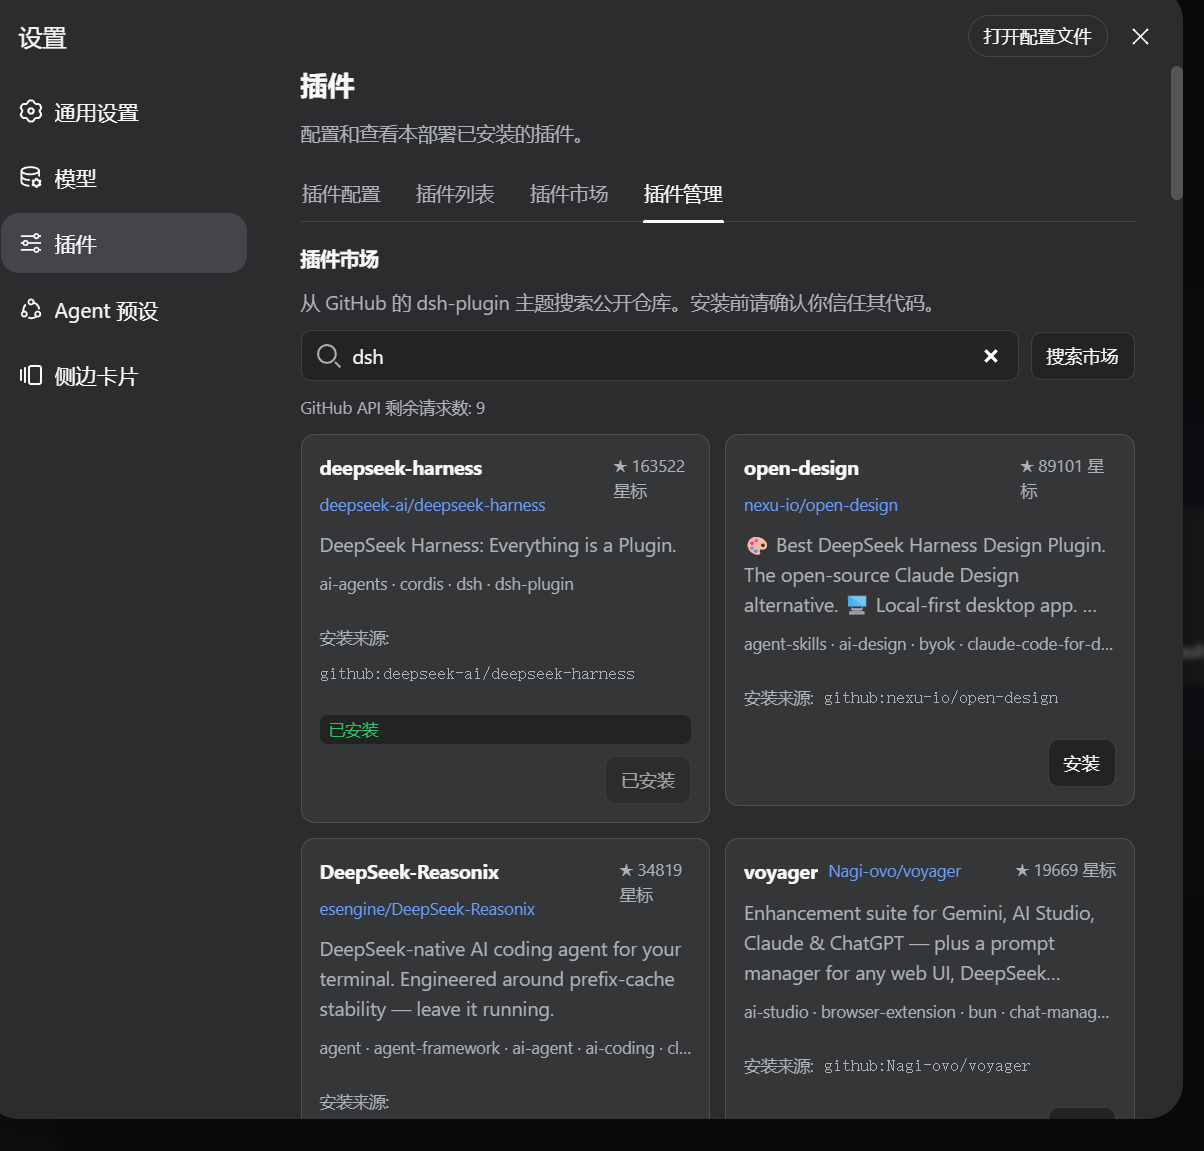Click the ★ 163522 星标 count
Image resolution: width=1204 pixels, height=1151 pixels.
pyautogui.click(x=650, y=478)
